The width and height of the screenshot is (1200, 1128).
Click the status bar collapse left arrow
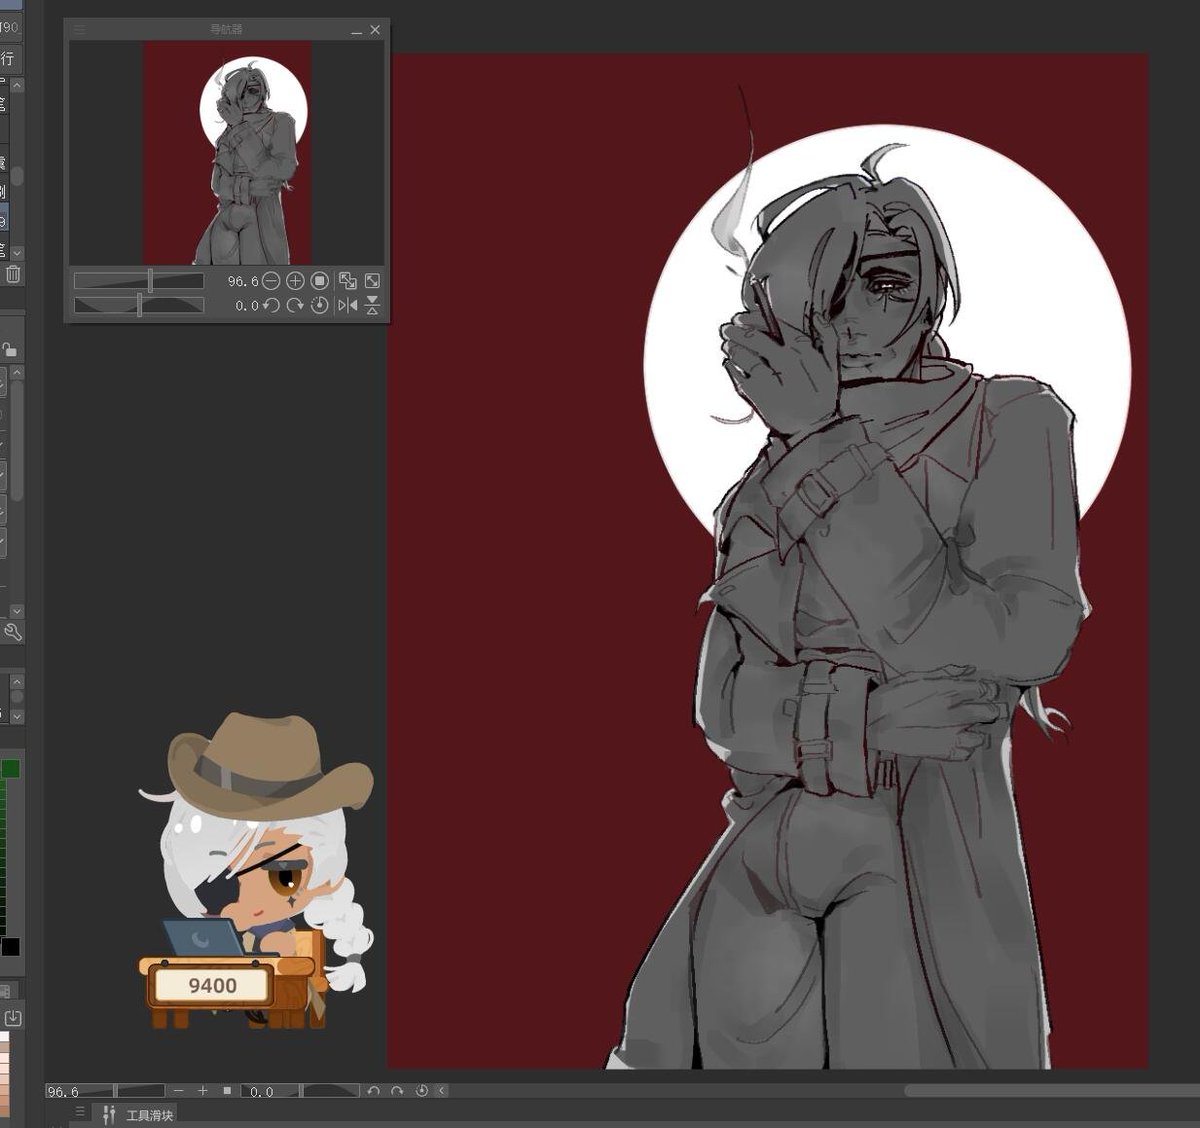pos(442,1091)
